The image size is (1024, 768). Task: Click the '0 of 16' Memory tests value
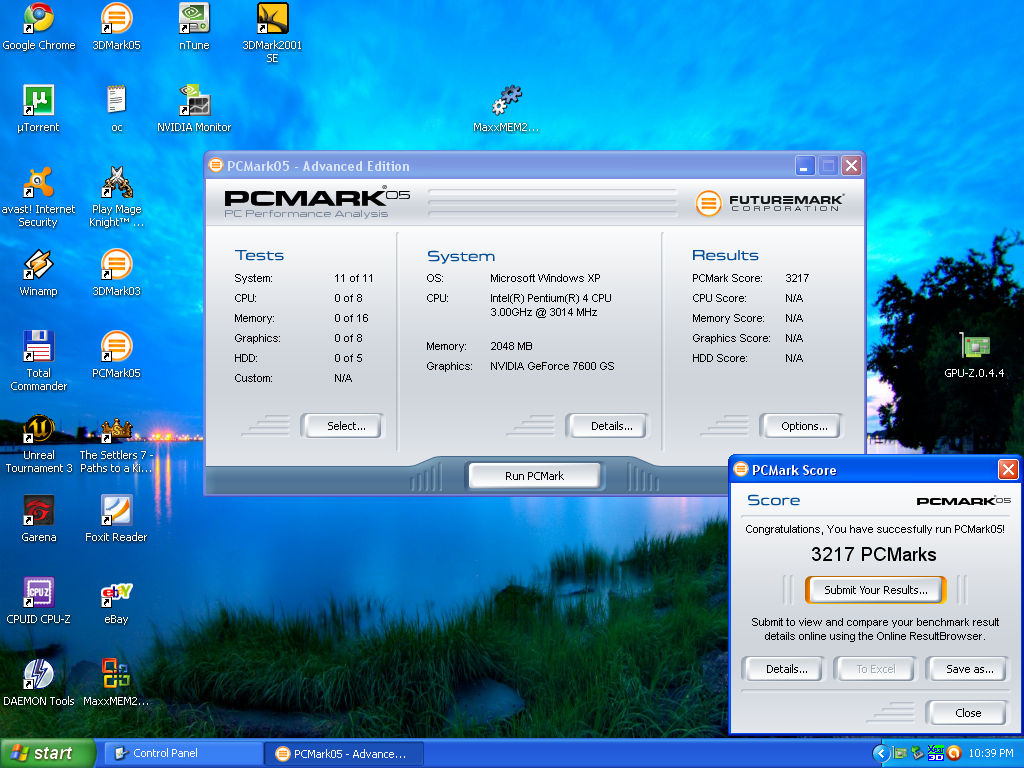coord(351,318)
